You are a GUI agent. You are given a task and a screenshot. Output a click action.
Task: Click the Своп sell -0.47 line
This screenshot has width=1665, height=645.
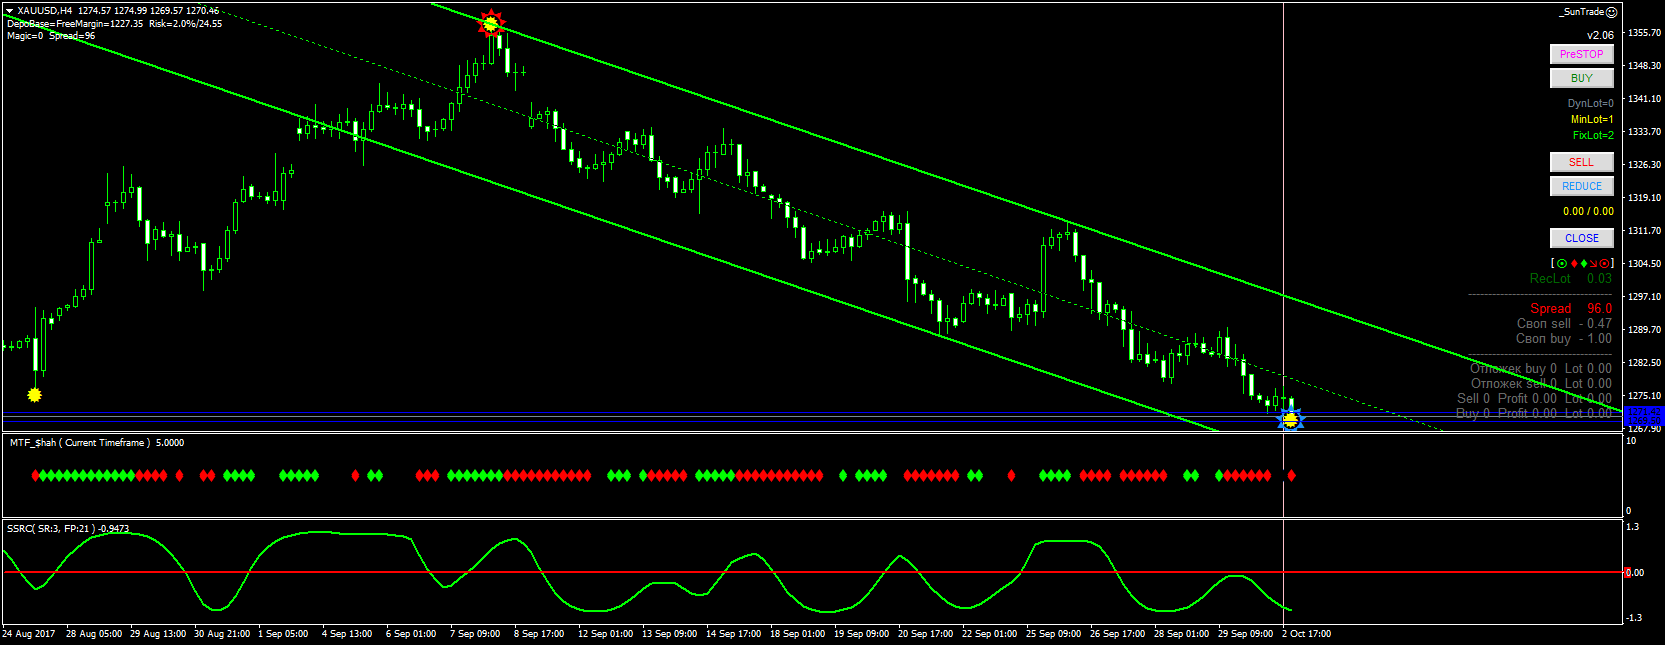pos(1564,324)
